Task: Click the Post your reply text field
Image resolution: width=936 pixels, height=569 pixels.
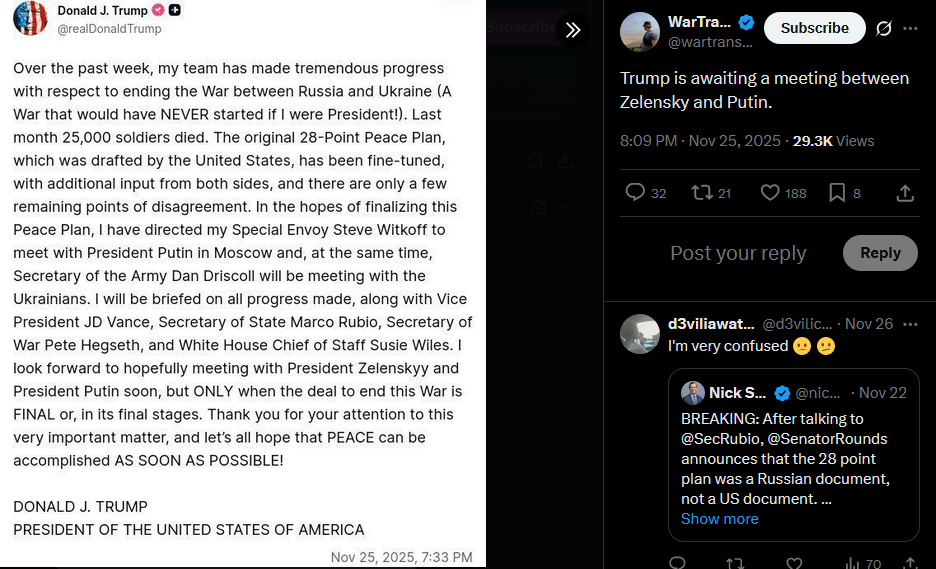Action: click(x=738, y=253)
